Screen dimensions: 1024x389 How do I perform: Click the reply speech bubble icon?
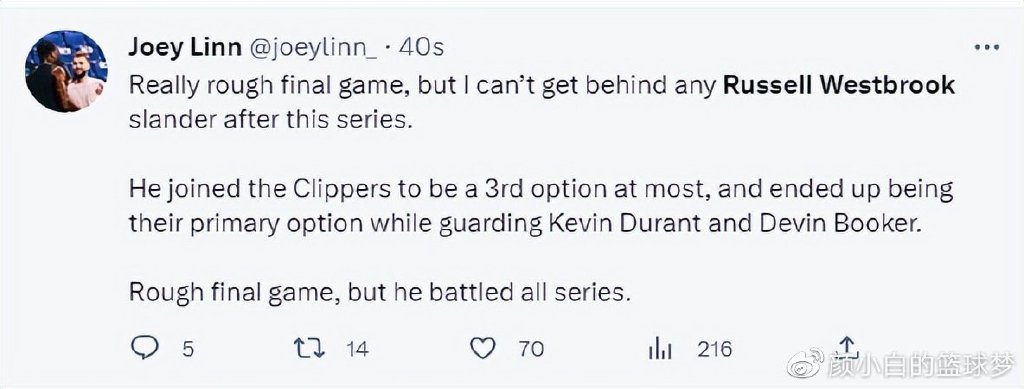pyautogui.click(x=144, y=348)
